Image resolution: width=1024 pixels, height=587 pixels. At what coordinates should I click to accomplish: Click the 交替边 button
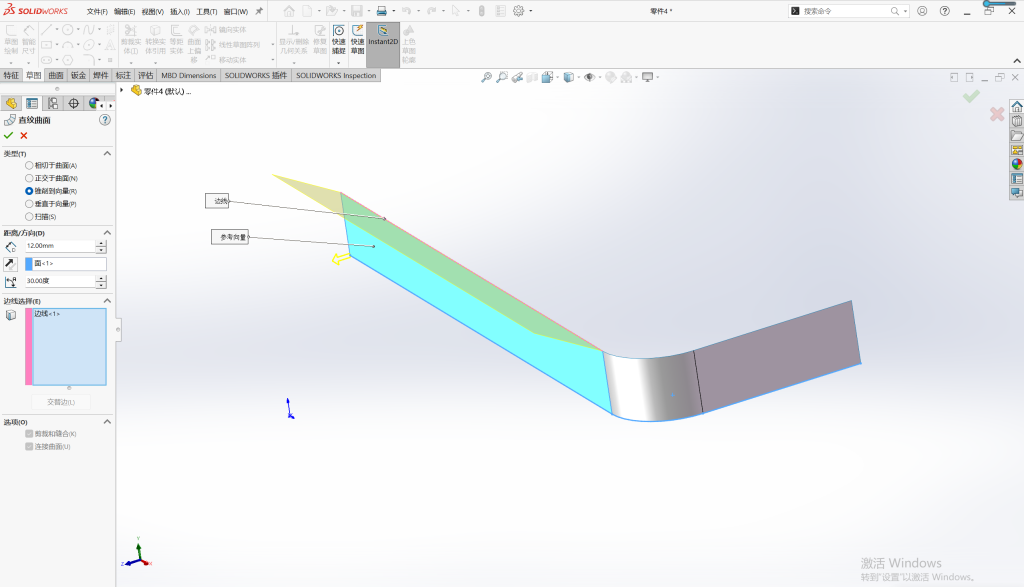pos(61,402)
